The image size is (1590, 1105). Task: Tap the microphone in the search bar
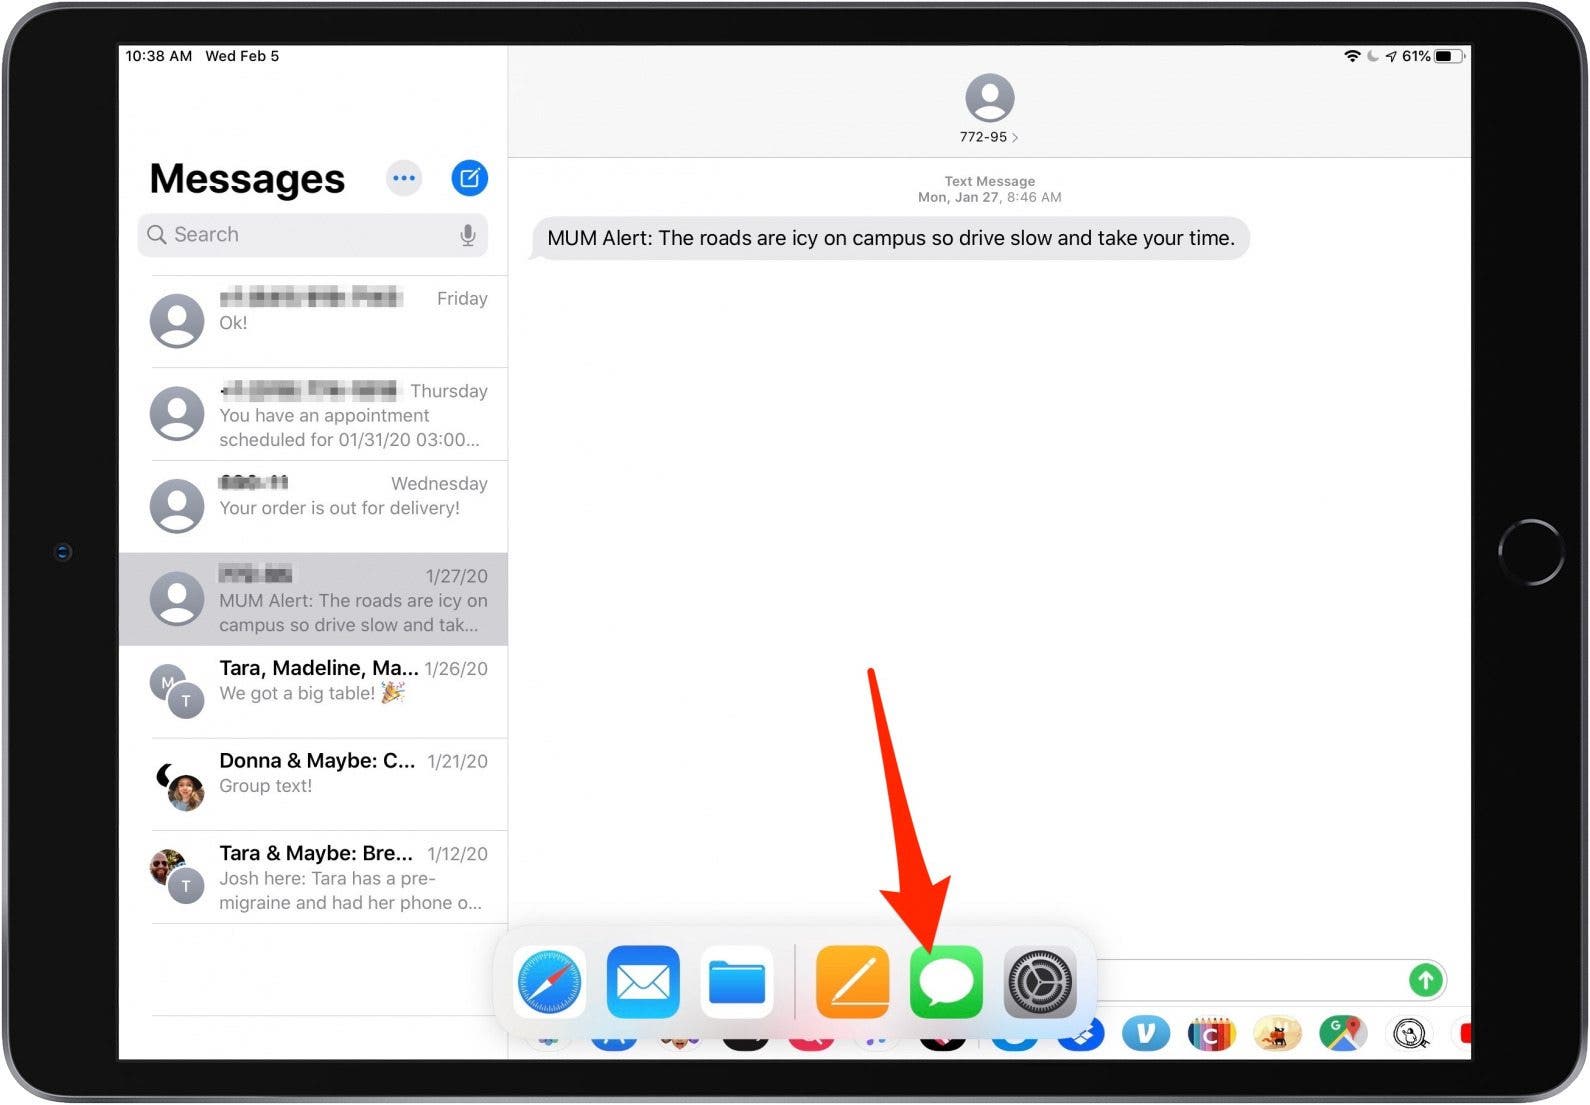click(467, 235)
